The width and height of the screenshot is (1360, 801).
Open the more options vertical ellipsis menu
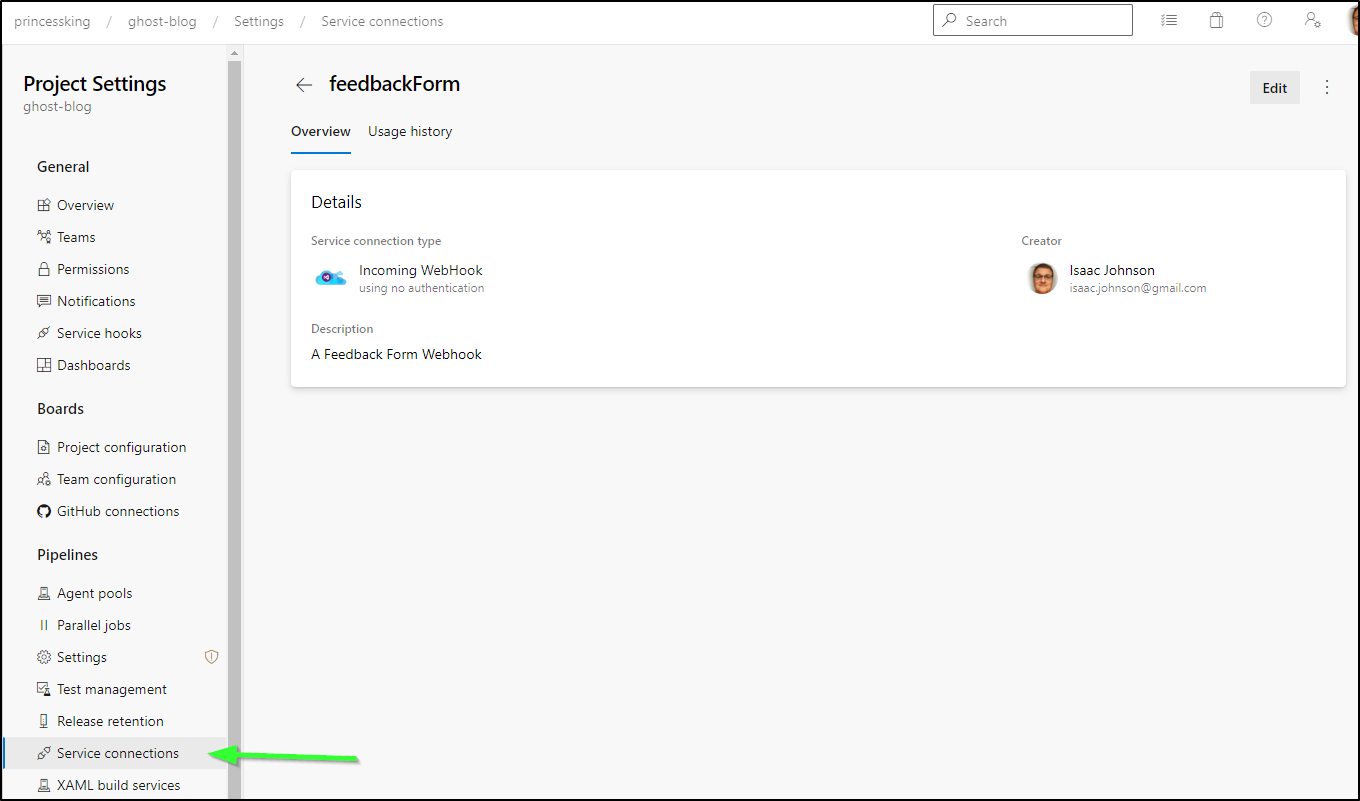click(x=1327, y=87)
